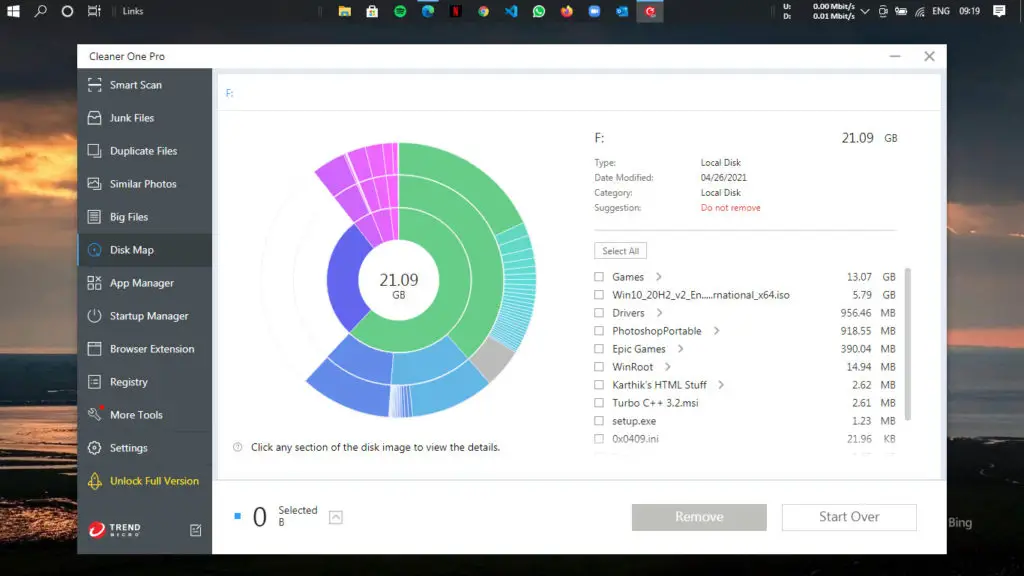Open Netflix from the taskbar
The height and width of the screenshot is (576, 1024).
tap(455, 11)
